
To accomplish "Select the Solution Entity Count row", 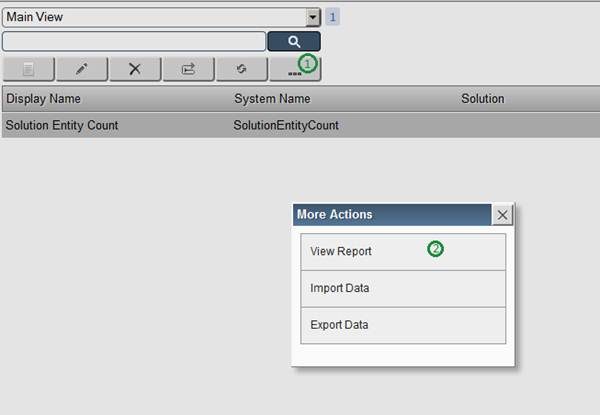I will tap(62, 125).
